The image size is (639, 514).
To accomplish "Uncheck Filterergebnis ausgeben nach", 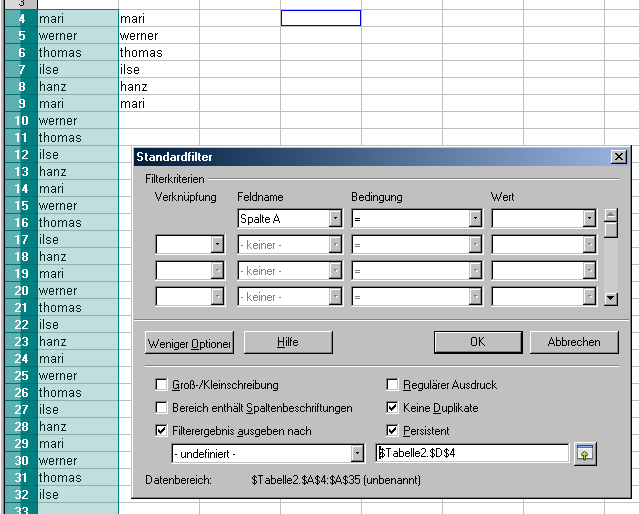I will click(x=161, y=431).
